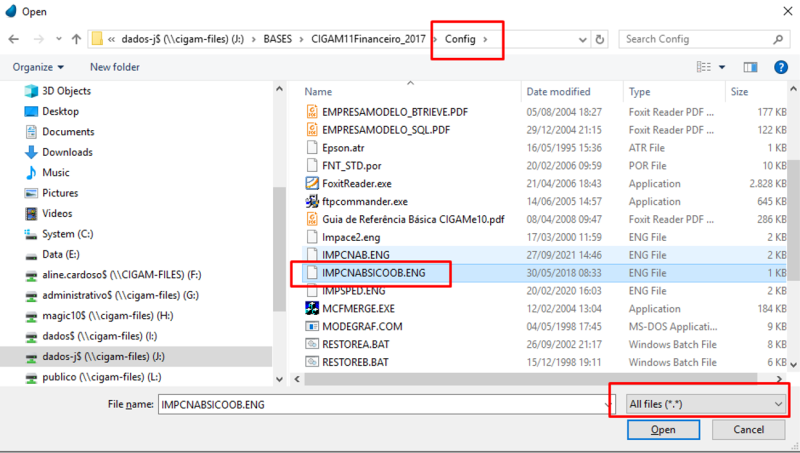Select the MCFMERGE.EXE application icon
This screenshot has height=453, width=800.
[x=312, y=308]
